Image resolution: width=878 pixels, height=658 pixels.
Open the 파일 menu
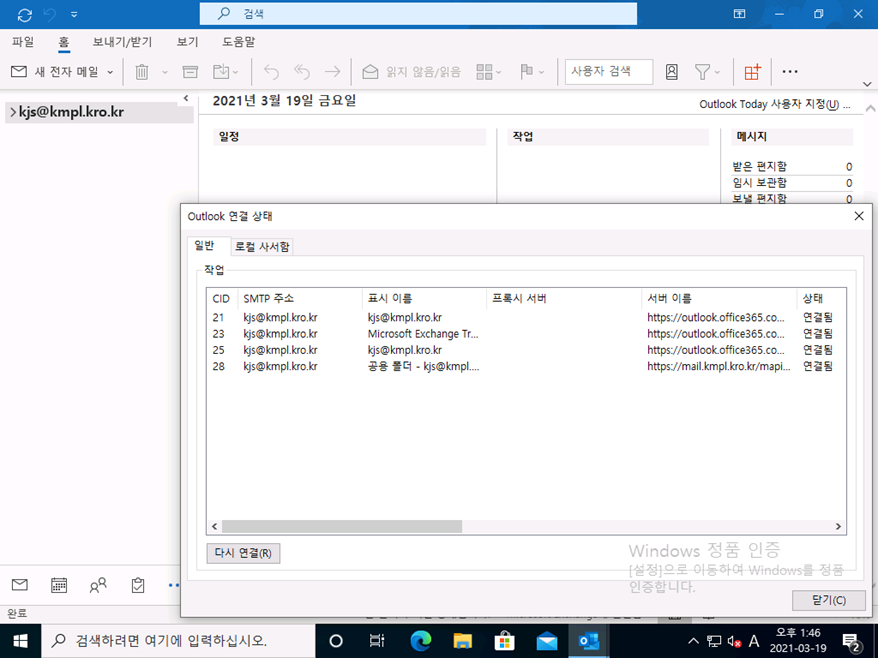[x=23, y=42]
